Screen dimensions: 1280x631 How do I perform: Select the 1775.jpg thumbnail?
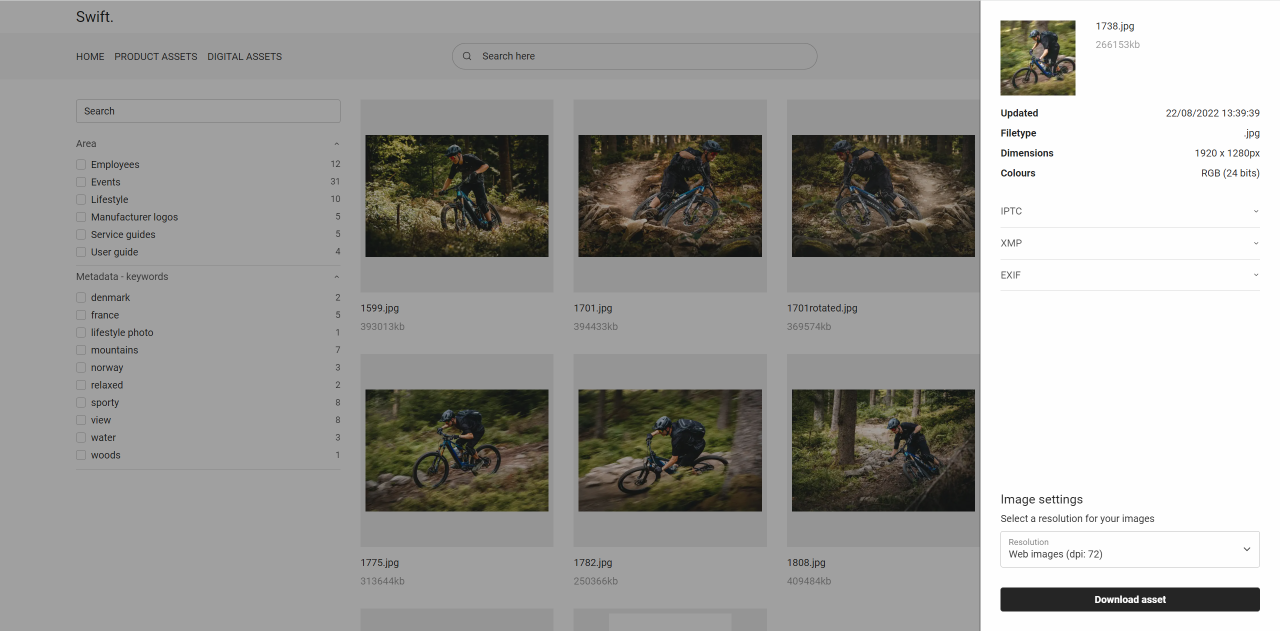point(456,450)
